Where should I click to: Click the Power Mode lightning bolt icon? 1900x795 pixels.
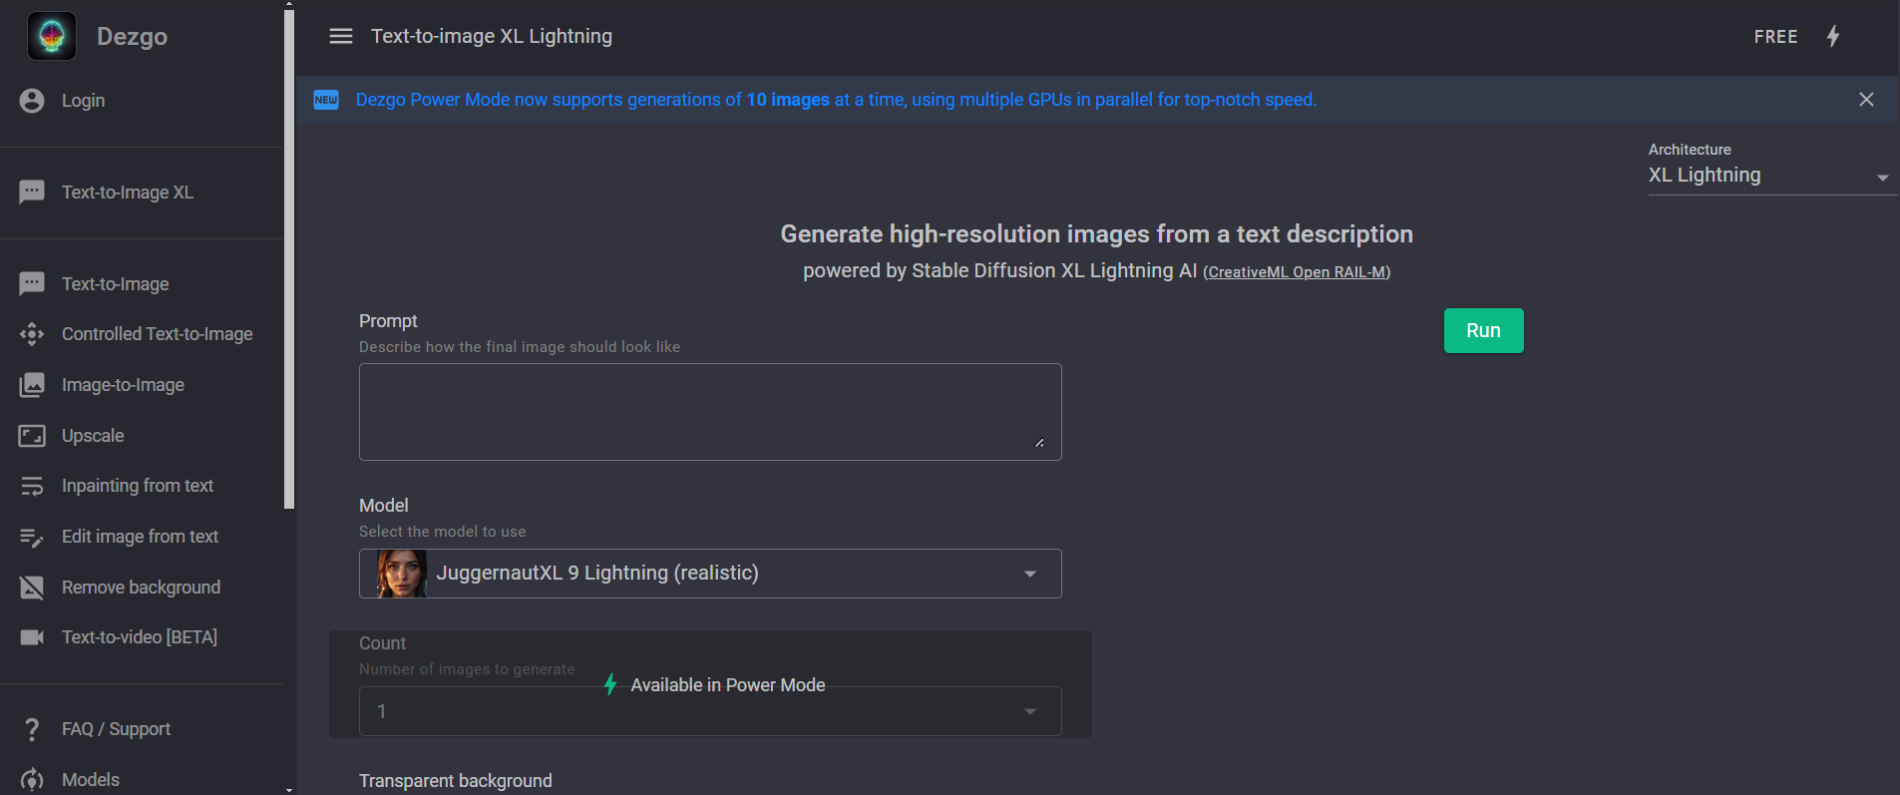coord(1833,36)
